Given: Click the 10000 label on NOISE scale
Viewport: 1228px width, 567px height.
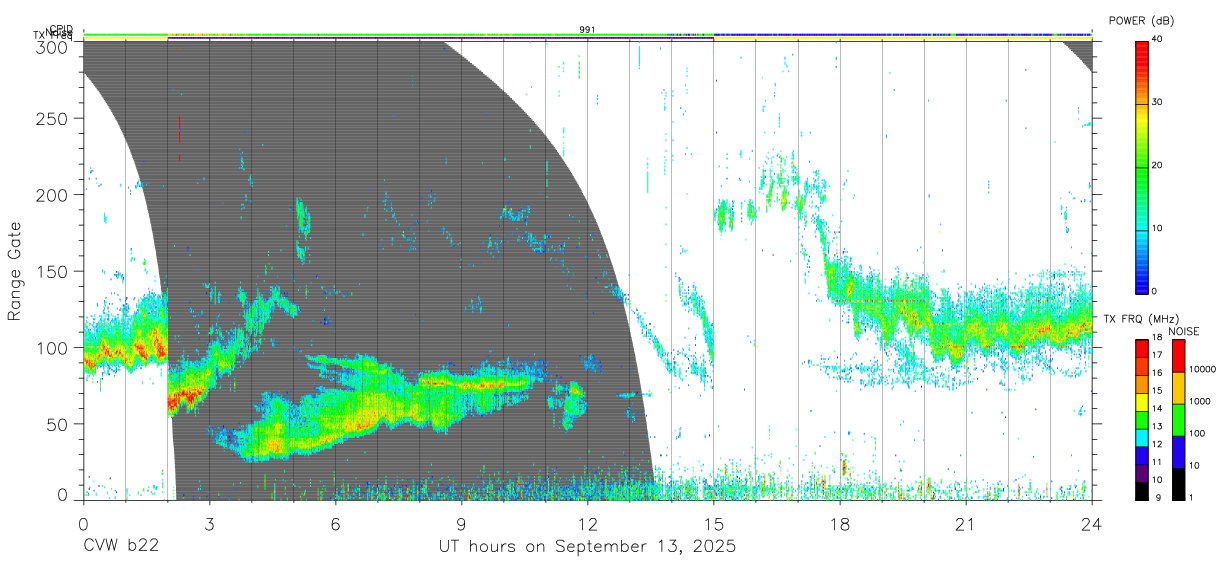Looking at the screenshot, I should point(1203,370).
